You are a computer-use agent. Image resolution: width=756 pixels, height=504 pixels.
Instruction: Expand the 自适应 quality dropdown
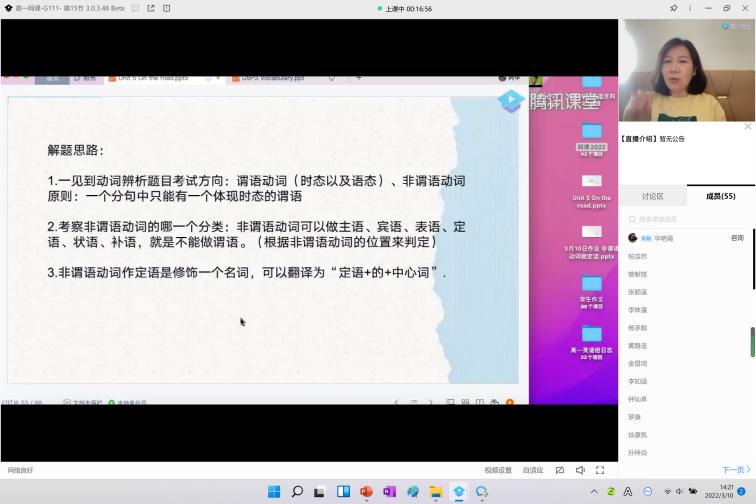[532, 470]
